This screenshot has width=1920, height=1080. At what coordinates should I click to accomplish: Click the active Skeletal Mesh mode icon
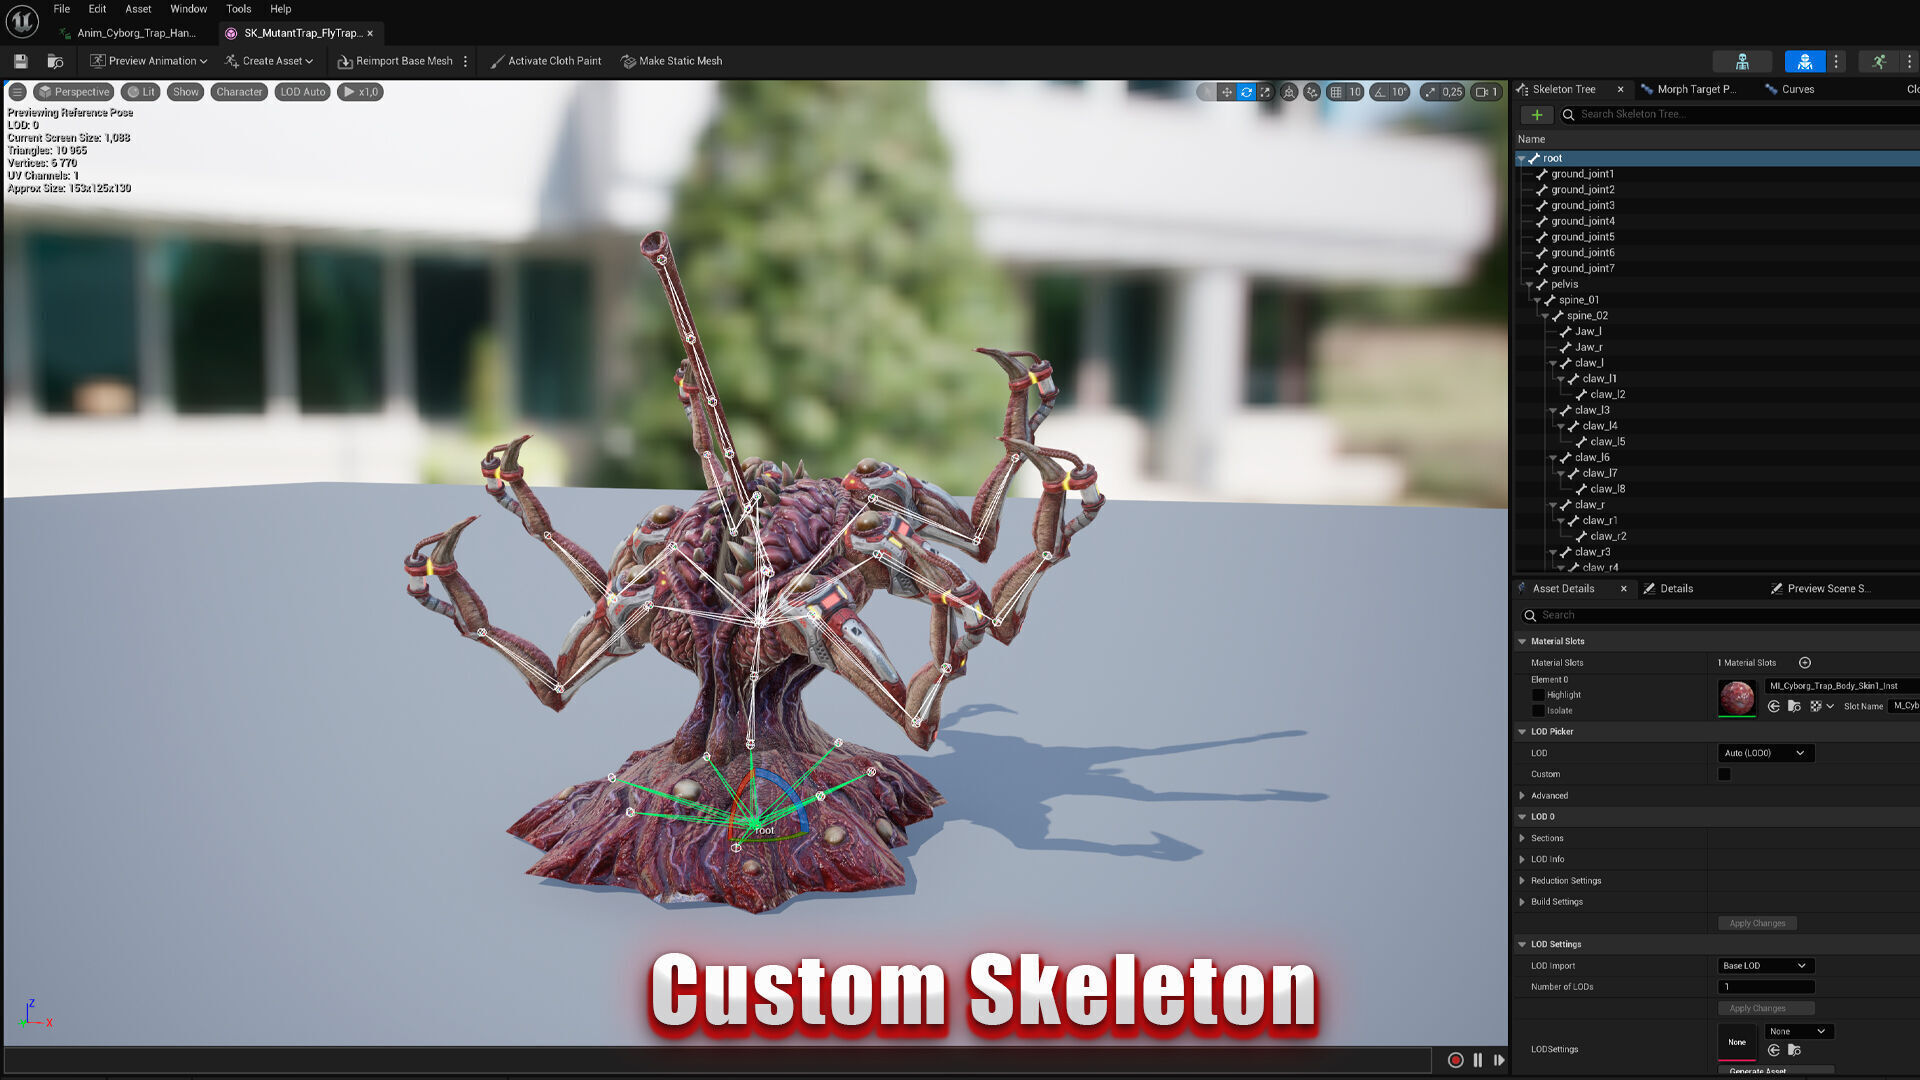[x=1805, y=61]
